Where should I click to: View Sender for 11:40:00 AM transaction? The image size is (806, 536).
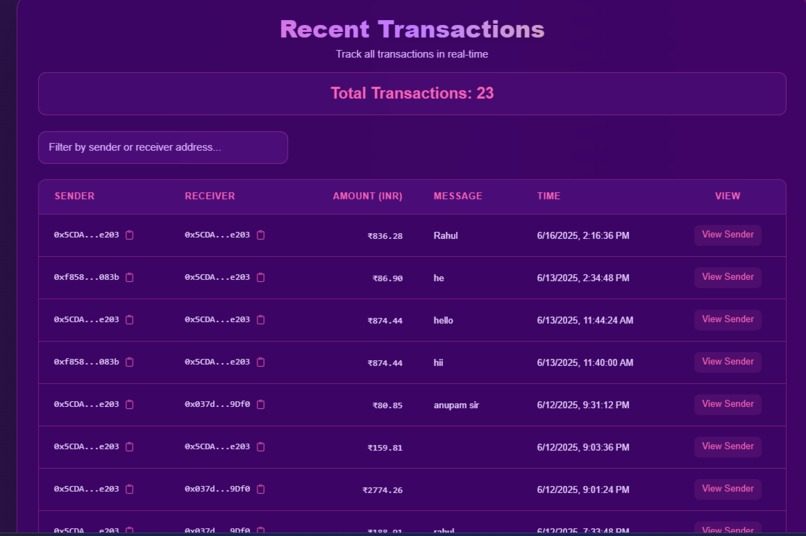pos(727,362)
